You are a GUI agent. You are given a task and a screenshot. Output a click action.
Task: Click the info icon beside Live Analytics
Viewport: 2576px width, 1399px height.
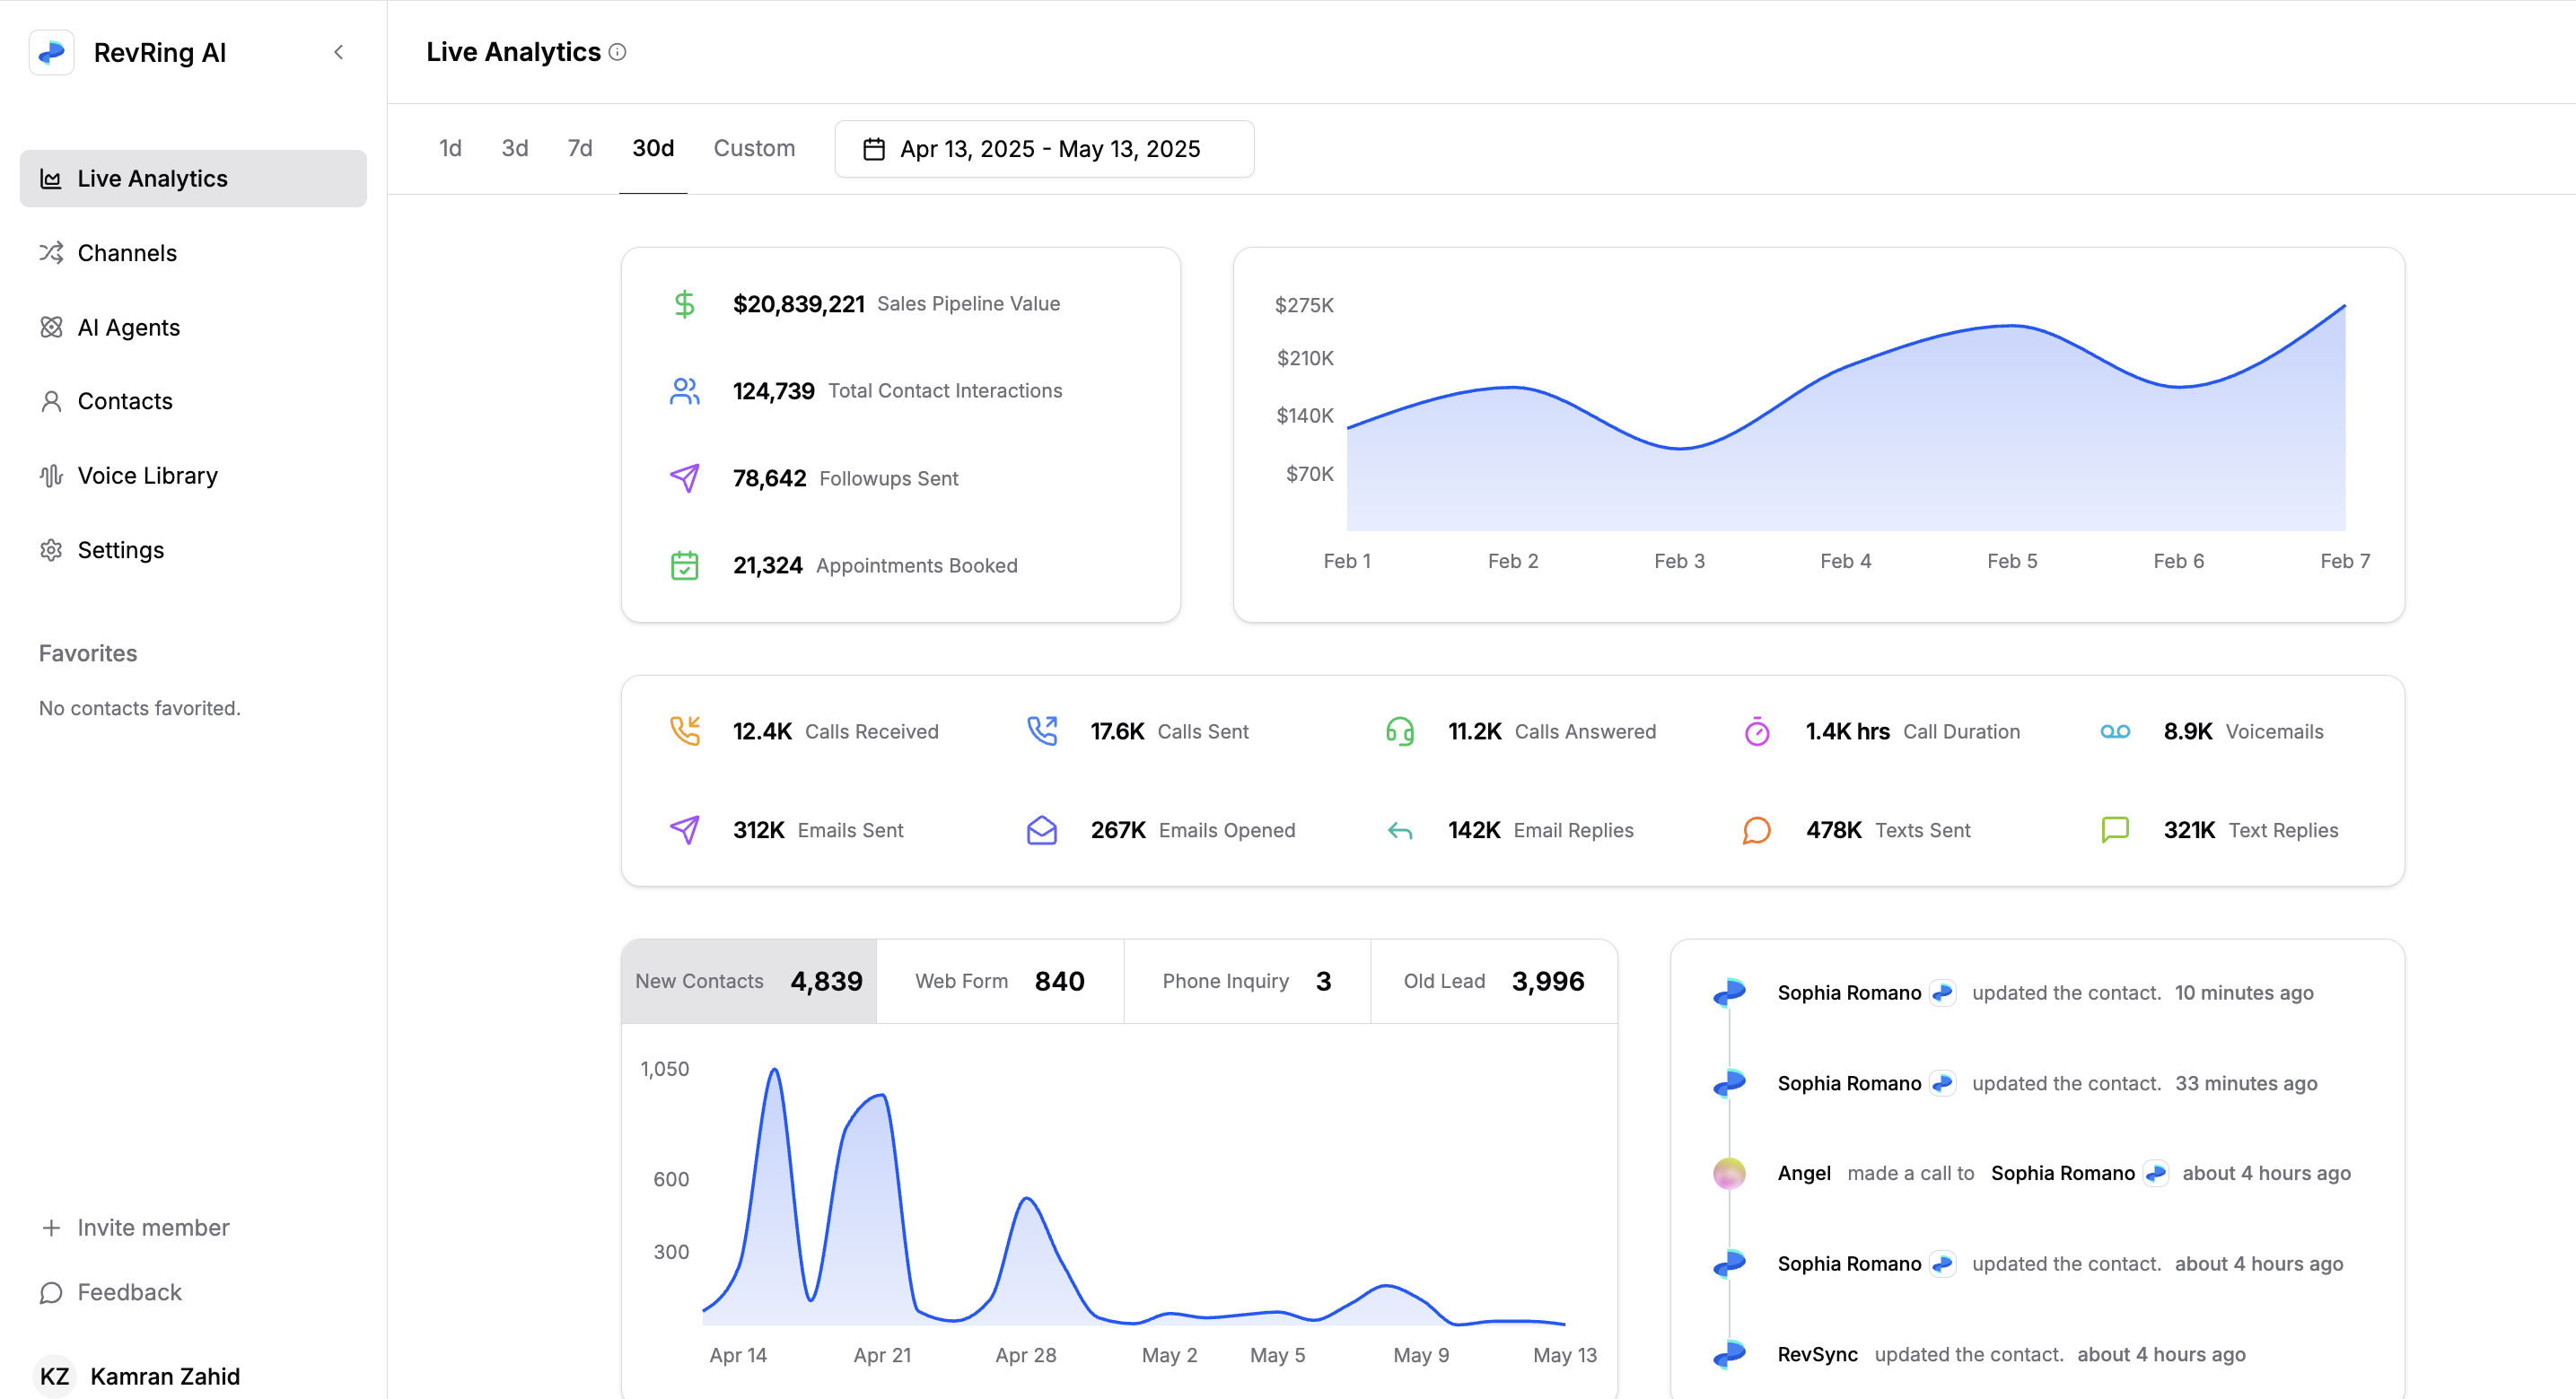[x=618, y=52]
